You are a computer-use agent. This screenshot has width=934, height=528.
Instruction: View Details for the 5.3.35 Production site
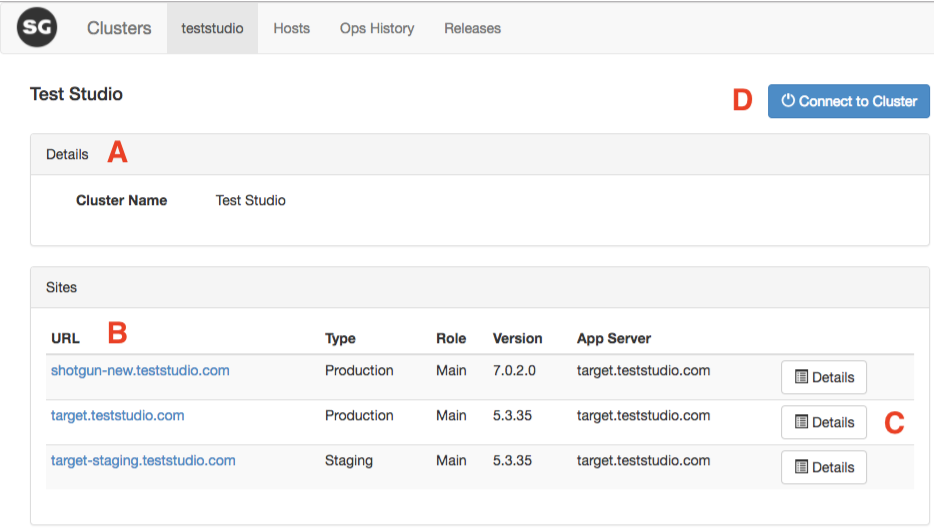823,422
